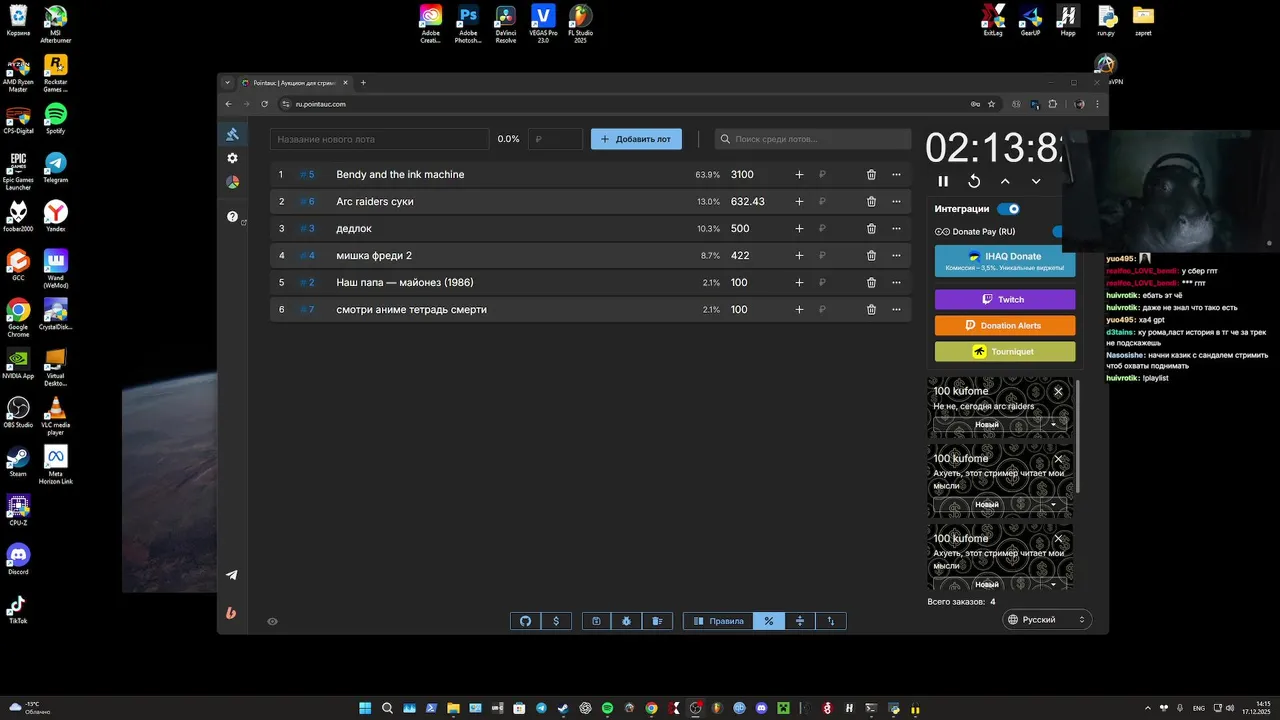The width and height of the screenshot is (1280, 720).
Task: Open the pie chart wheel page
Action: 232,182
